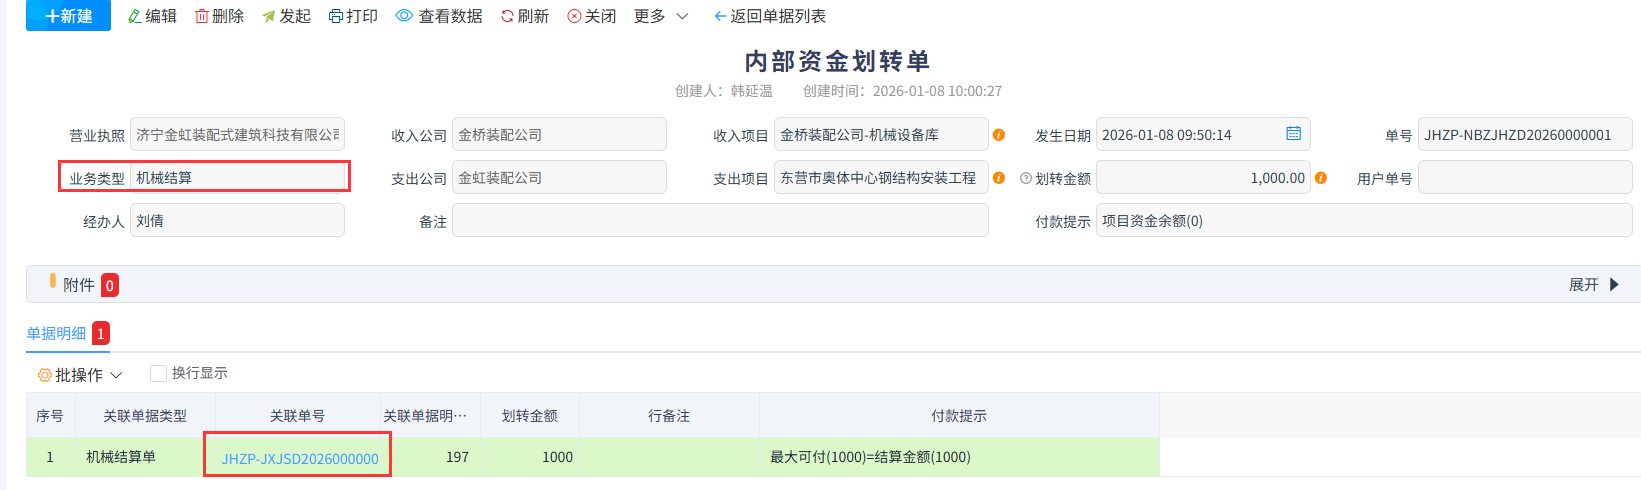Click the 关闭 circle-x icon

tap(574, 16)
